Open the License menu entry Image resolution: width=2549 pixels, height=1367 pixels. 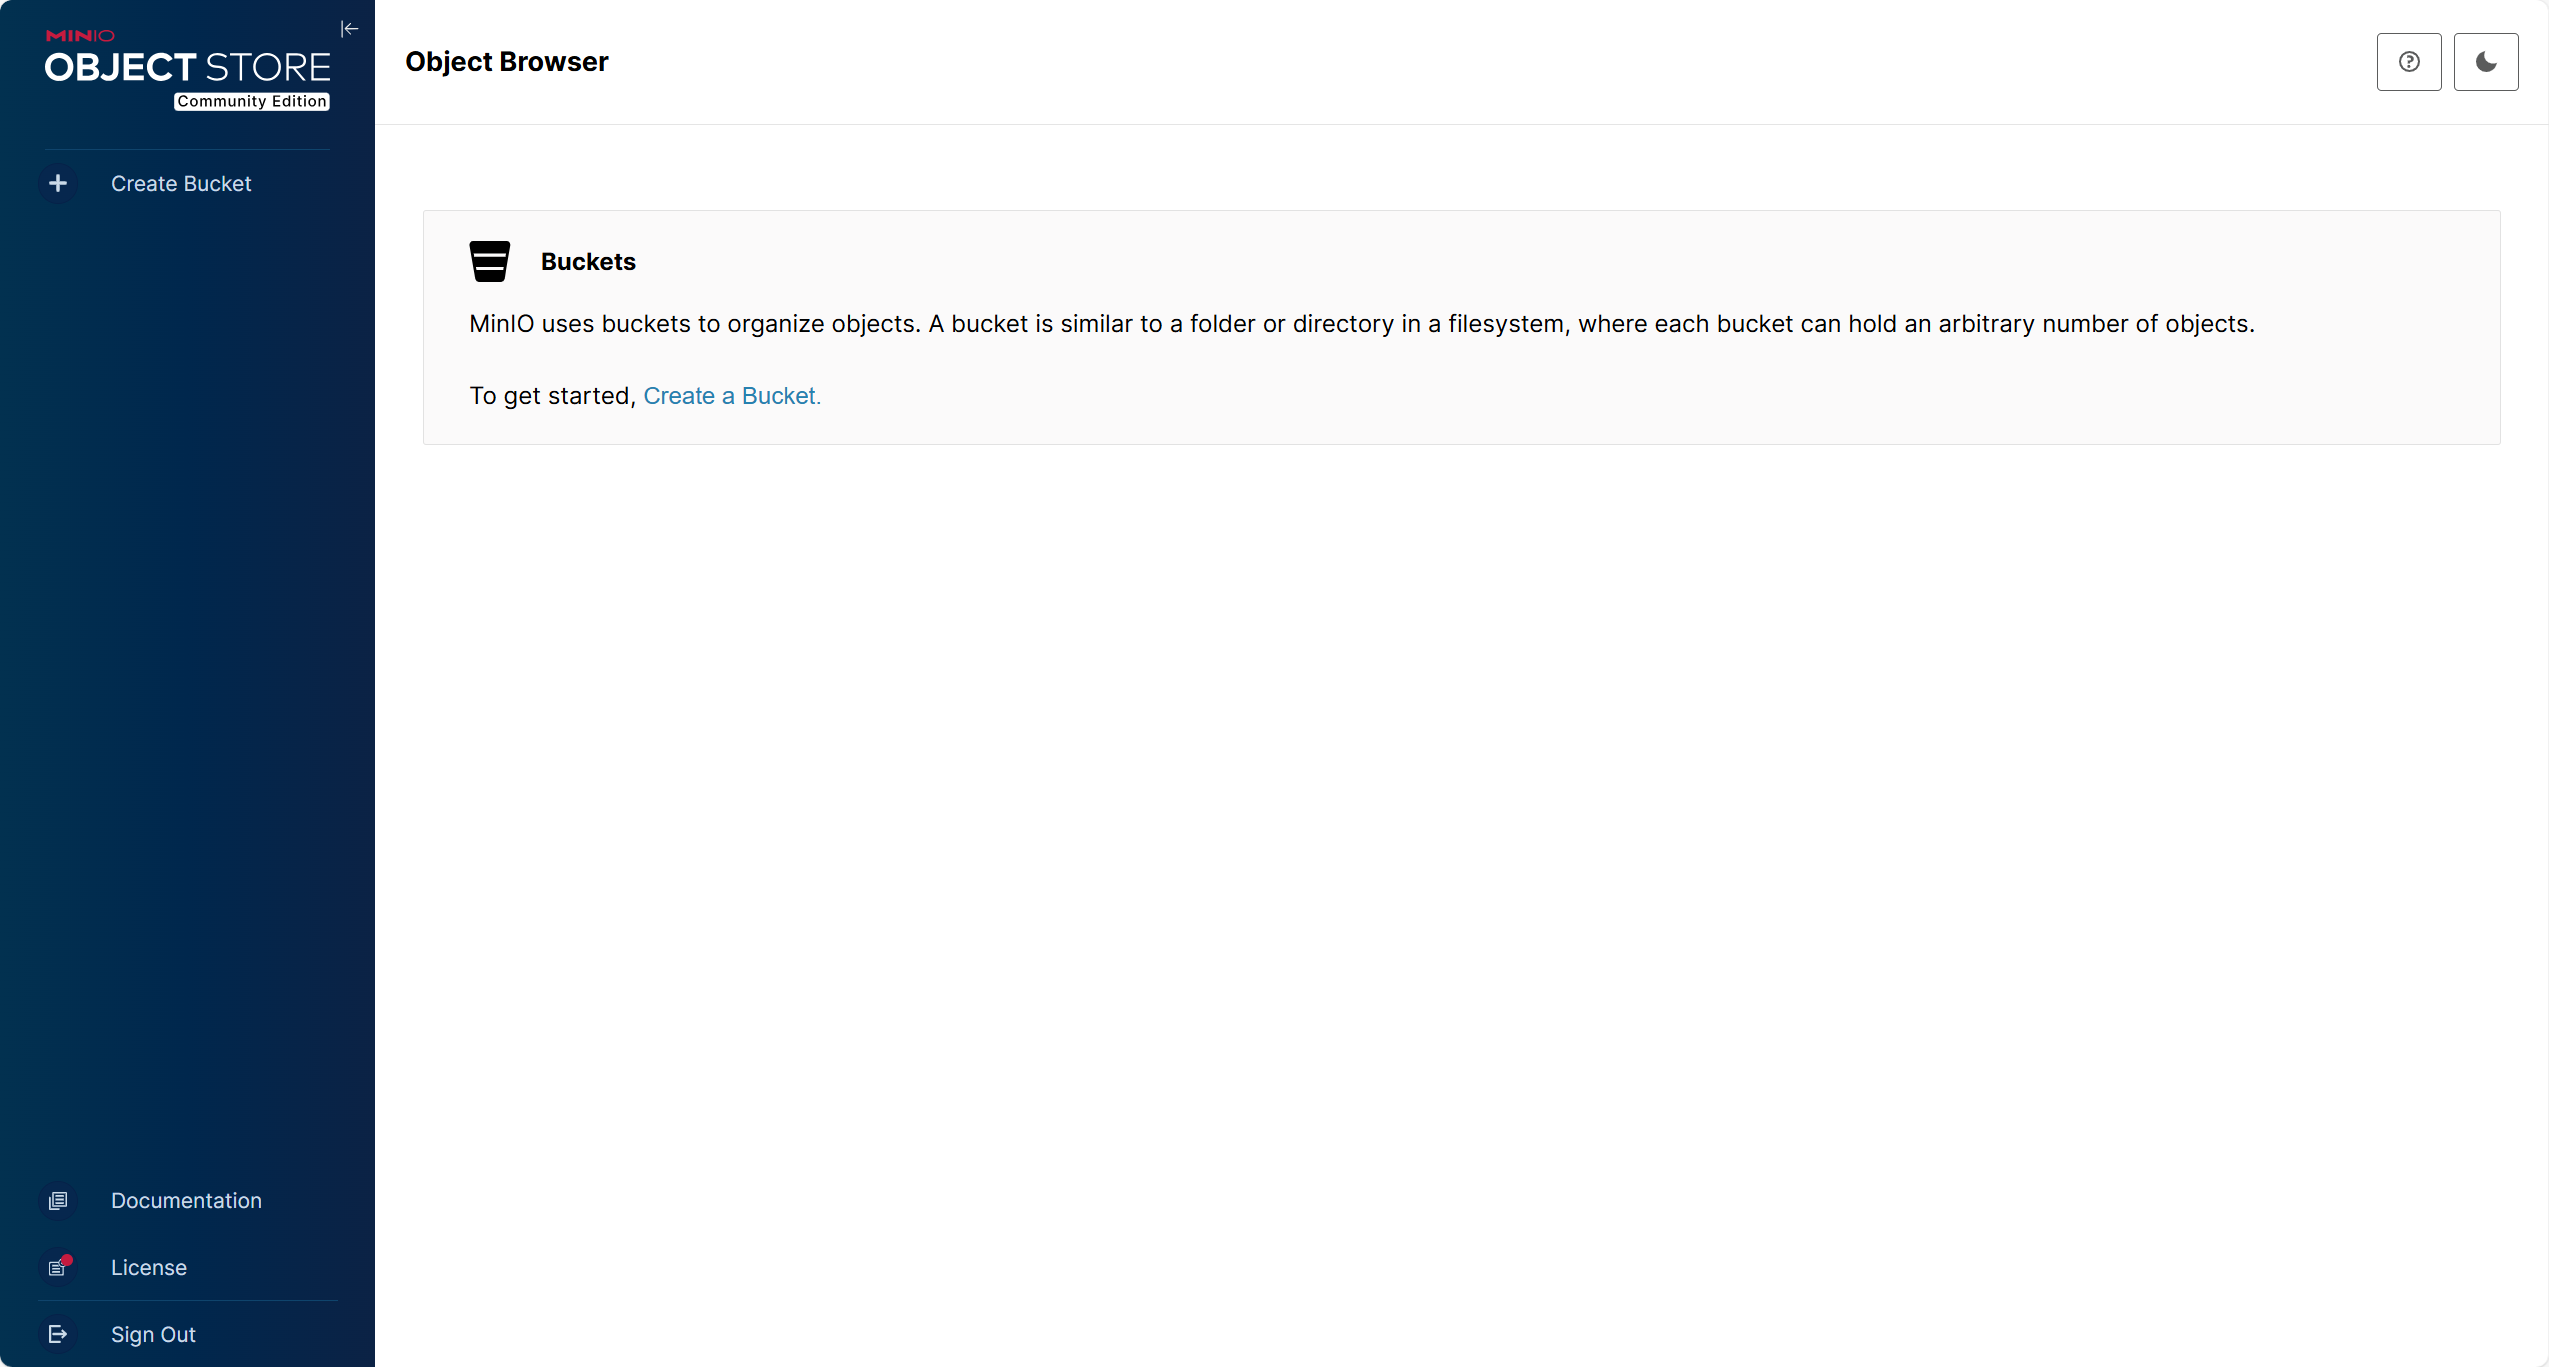[149, 1268]
